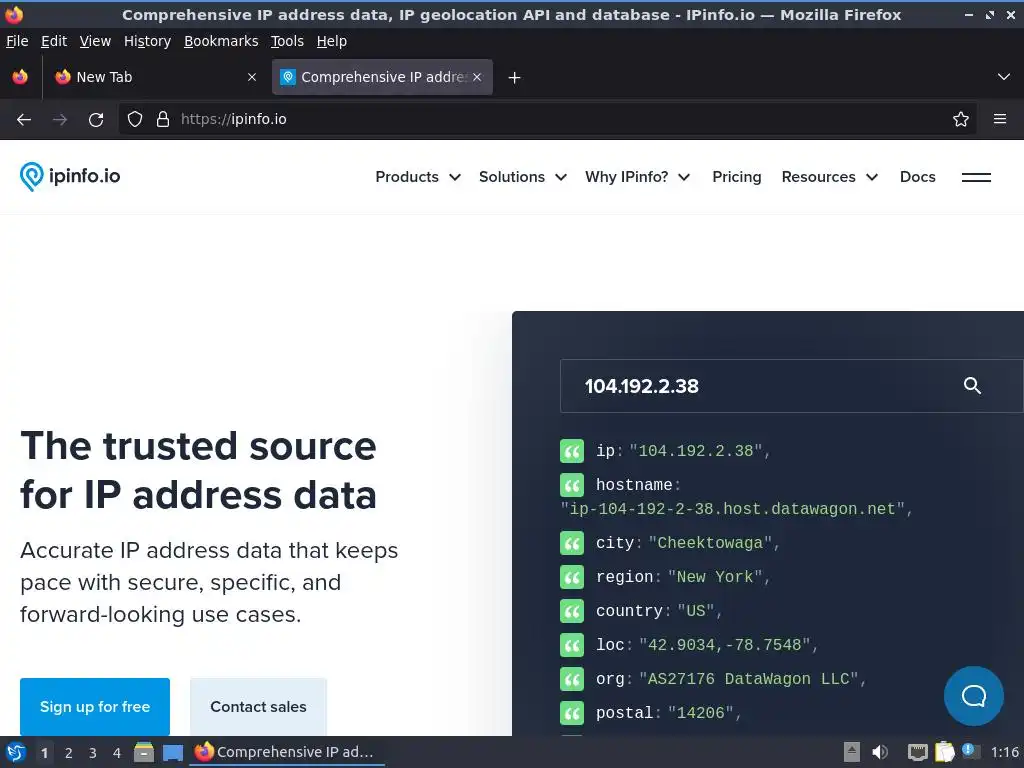This screenshot has height=768, width=1024.
Task: Bookmark this page with the star icon
Action: coord(960,120)
